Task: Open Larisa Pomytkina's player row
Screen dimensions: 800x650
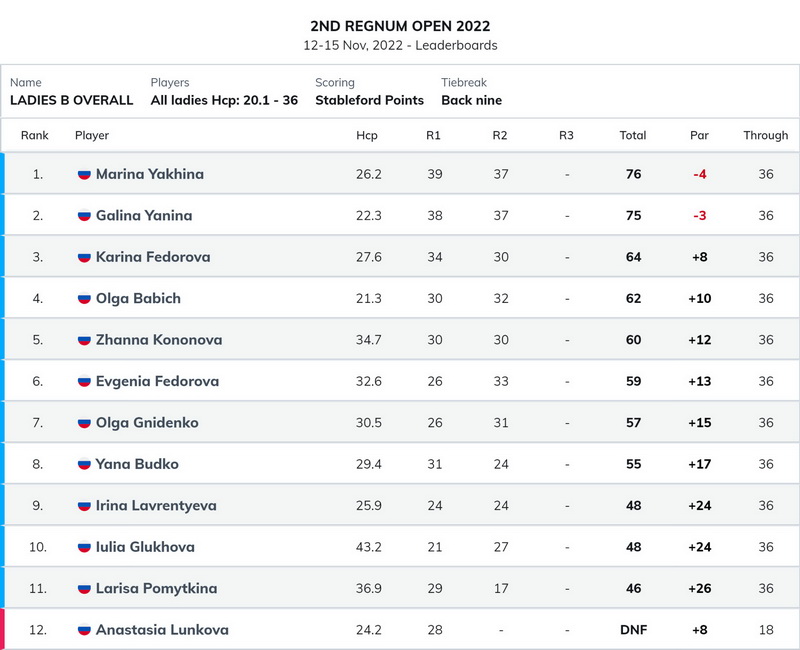Action: pyautogui.click(x=400, y=588)
